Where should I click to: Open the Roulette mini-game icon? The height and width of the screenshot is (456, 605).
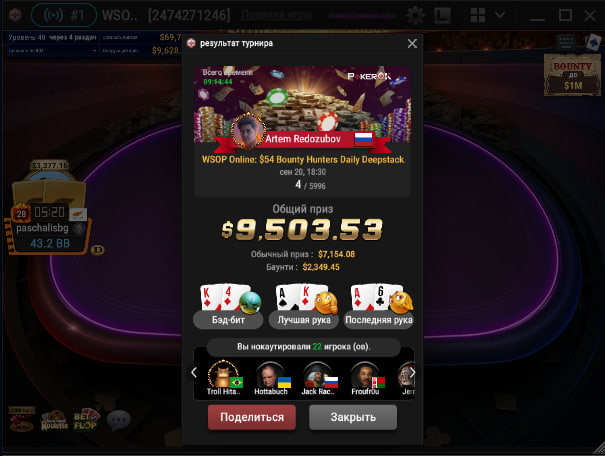(54, 421)
